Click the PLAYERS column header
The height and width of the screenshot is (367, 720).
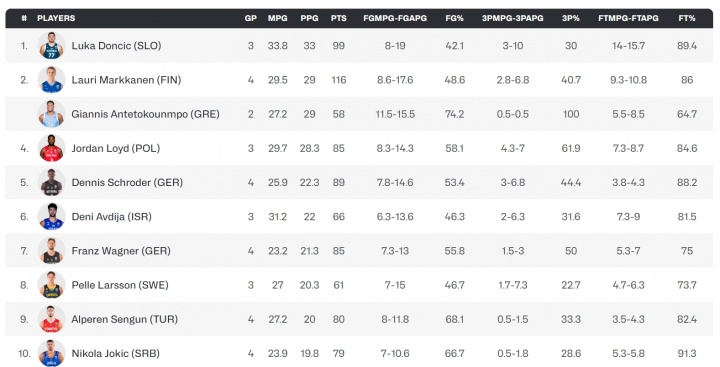click(x=56, y=18)
